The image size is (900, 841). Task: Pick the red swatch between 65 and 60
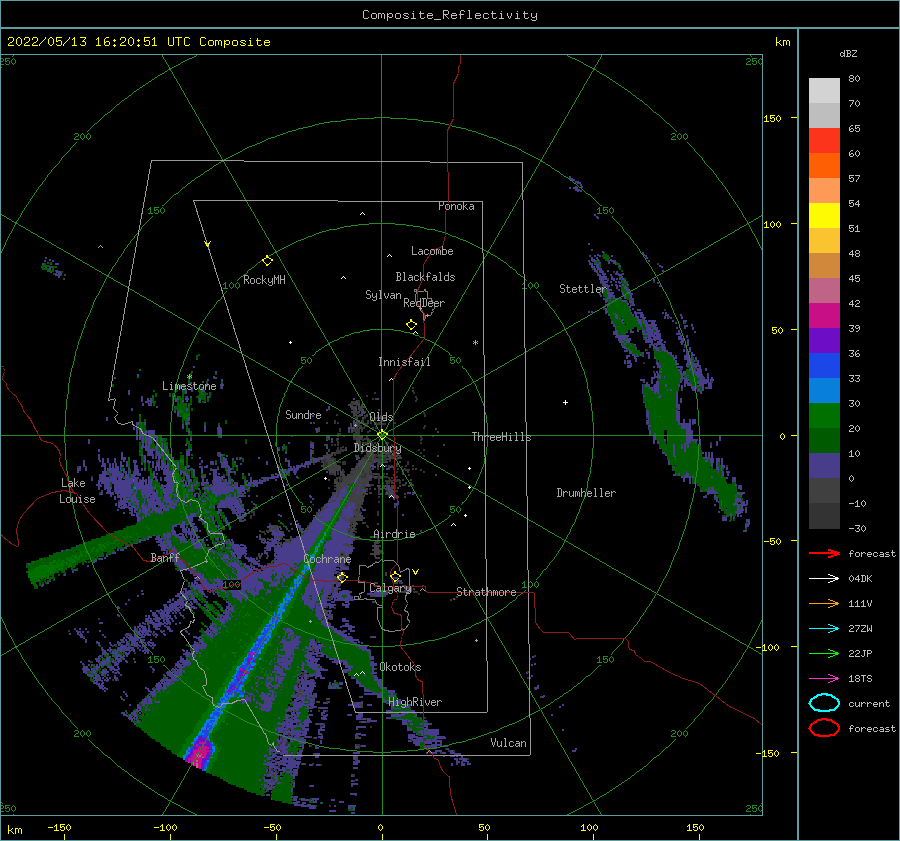click(x=824, y=140)
